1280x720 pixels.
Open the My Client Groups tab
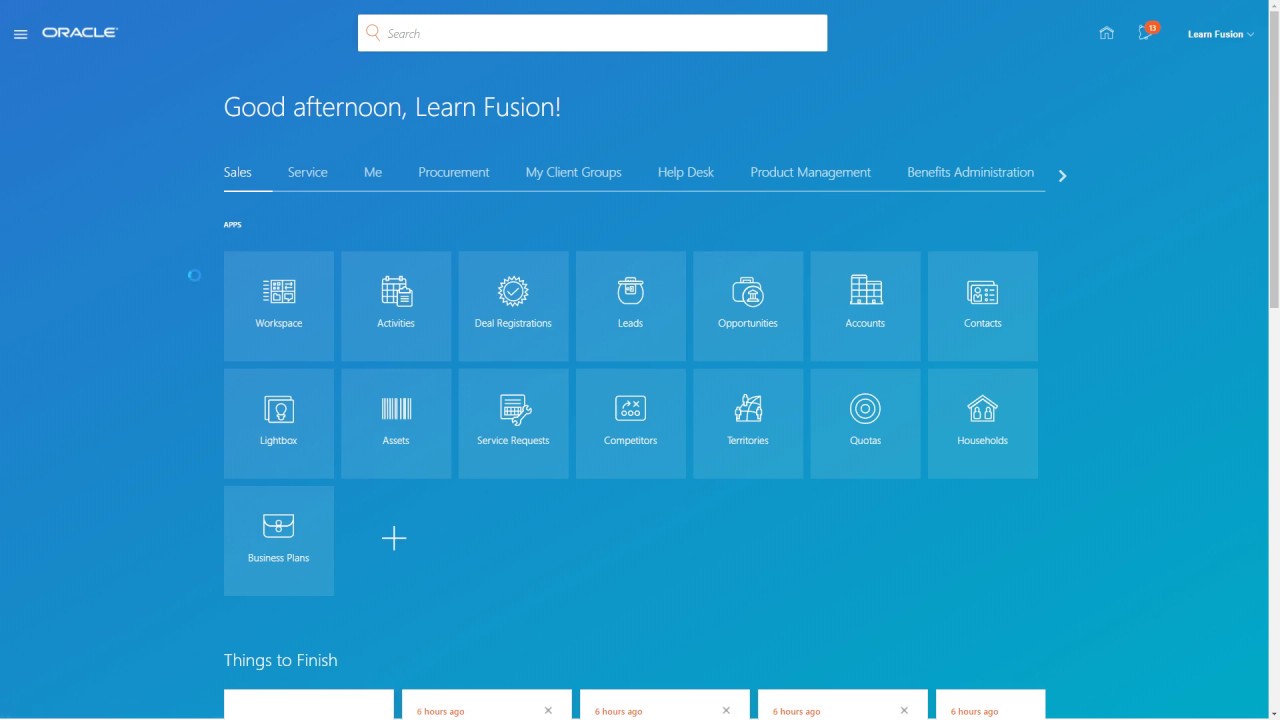click(x=573, y=172)
